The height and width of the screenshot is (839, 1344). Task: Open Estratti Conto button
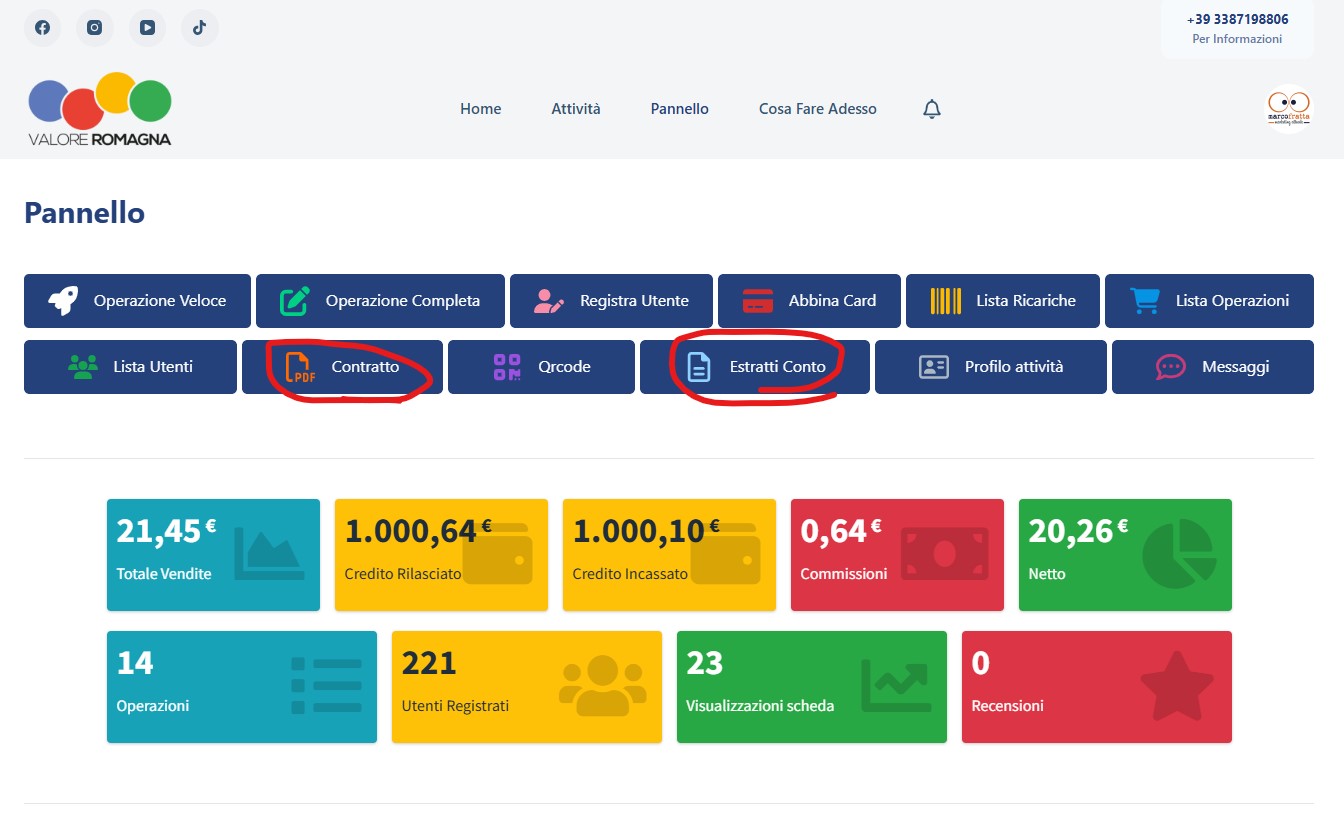pos(756,367)
